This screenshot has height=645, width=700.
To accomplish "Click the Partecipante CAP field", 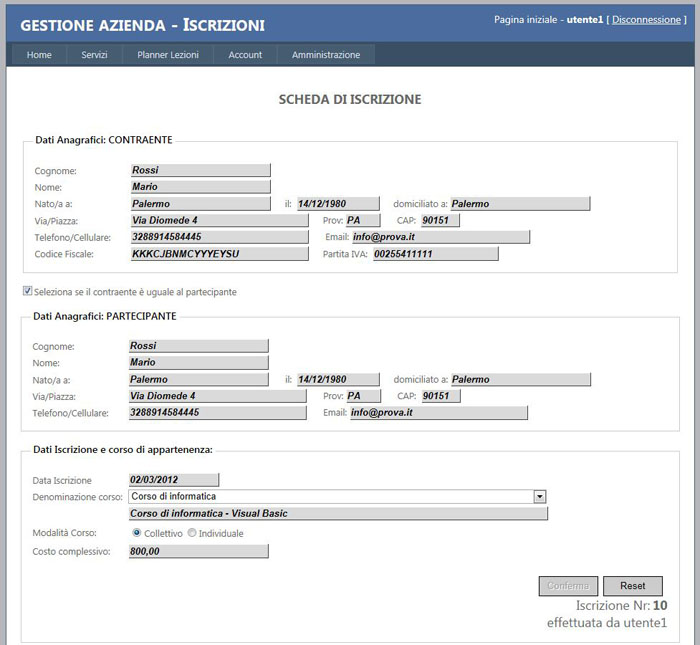I will click(441, 395).
